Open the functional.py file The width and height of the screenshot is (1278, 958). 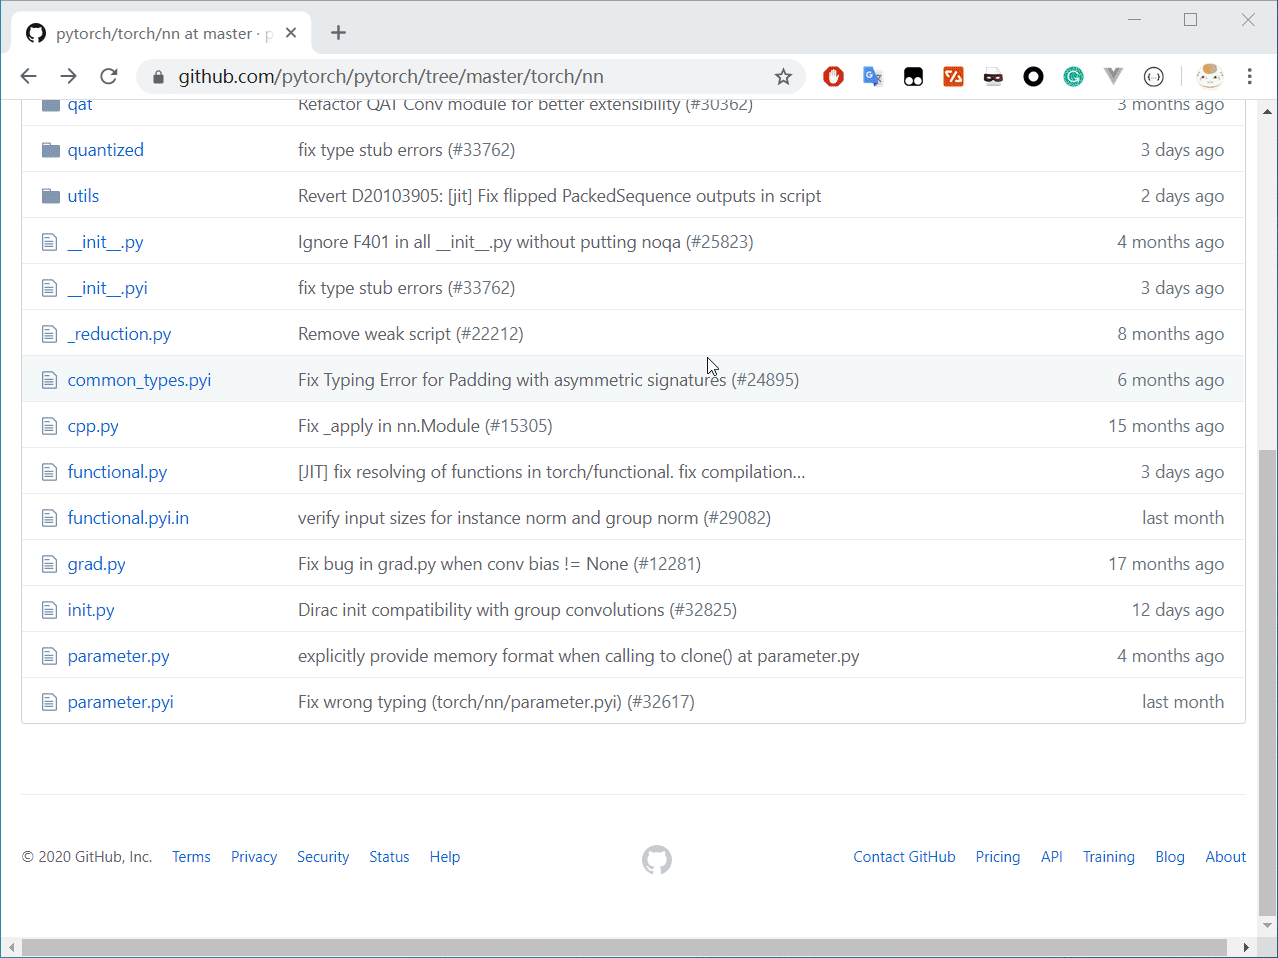(117, 472)
